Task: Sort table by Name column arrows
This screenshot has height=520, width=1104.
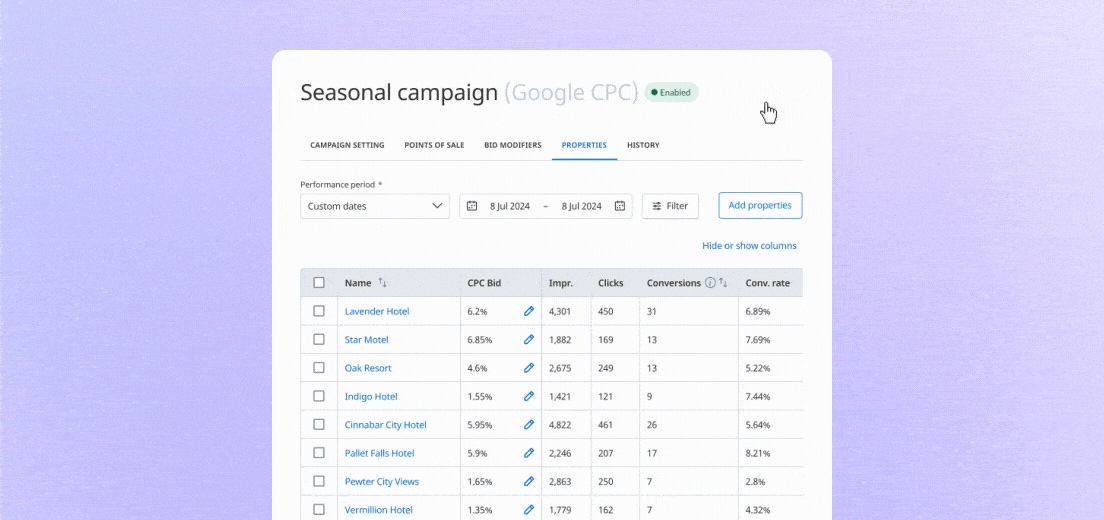Action: click(382, 283)
